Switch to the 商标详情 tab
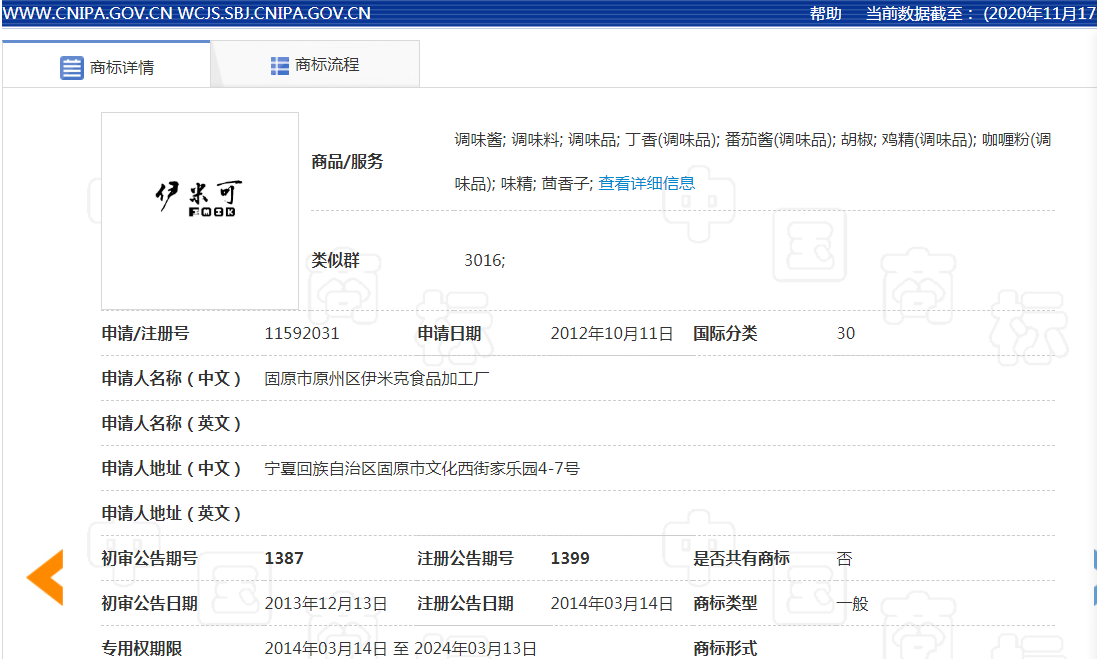This screenshot has height=659, width=1097. [x=121, y=68]
